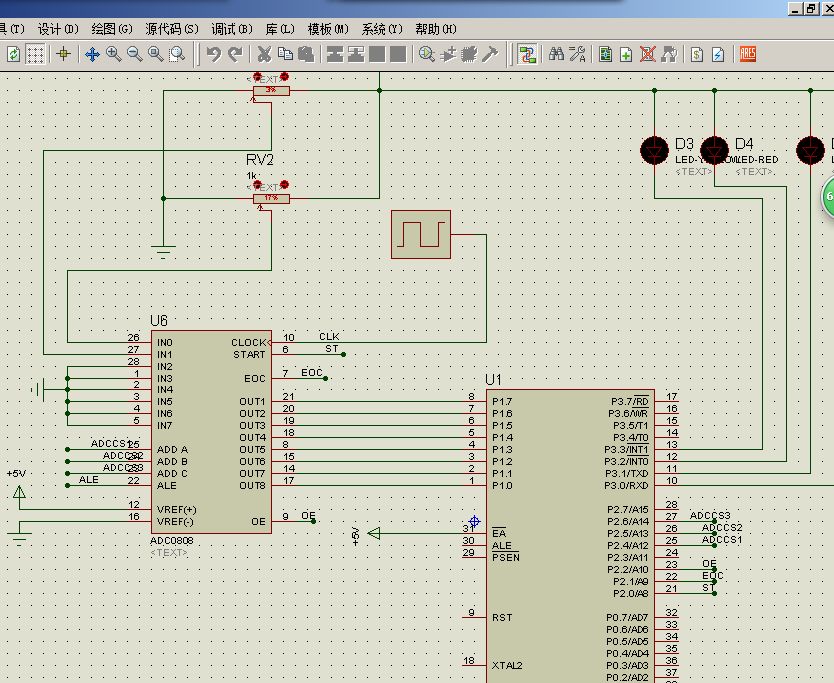
Task: Click the CLK net label
Action: coord(329,336)
